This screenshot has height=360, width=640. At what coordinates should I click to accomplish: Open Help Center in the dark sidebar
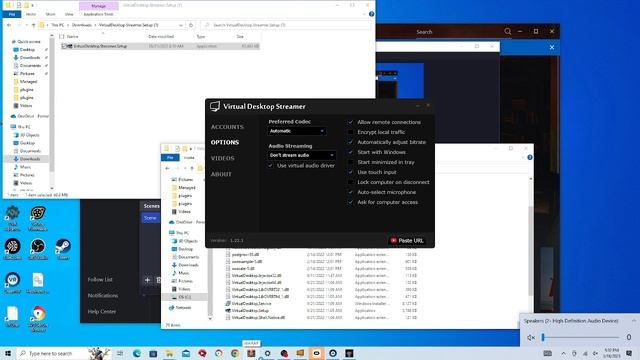102,311
